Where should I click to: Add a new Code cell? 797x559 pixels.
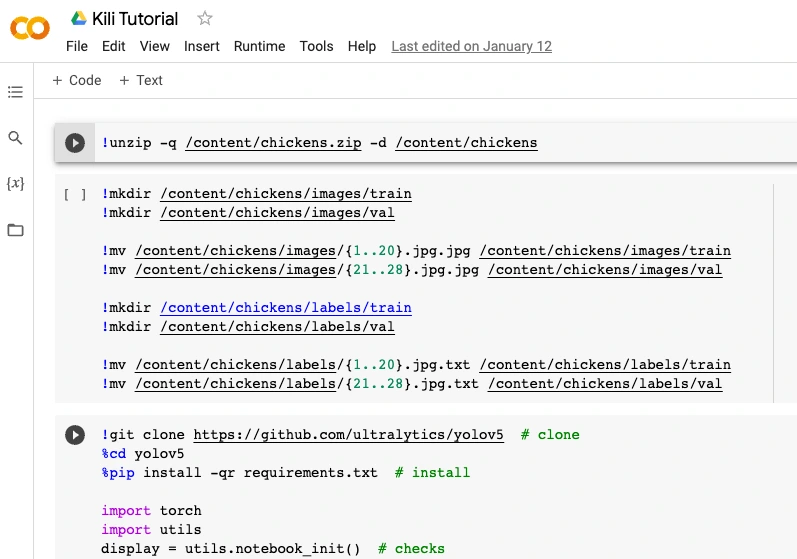(77, 80)
